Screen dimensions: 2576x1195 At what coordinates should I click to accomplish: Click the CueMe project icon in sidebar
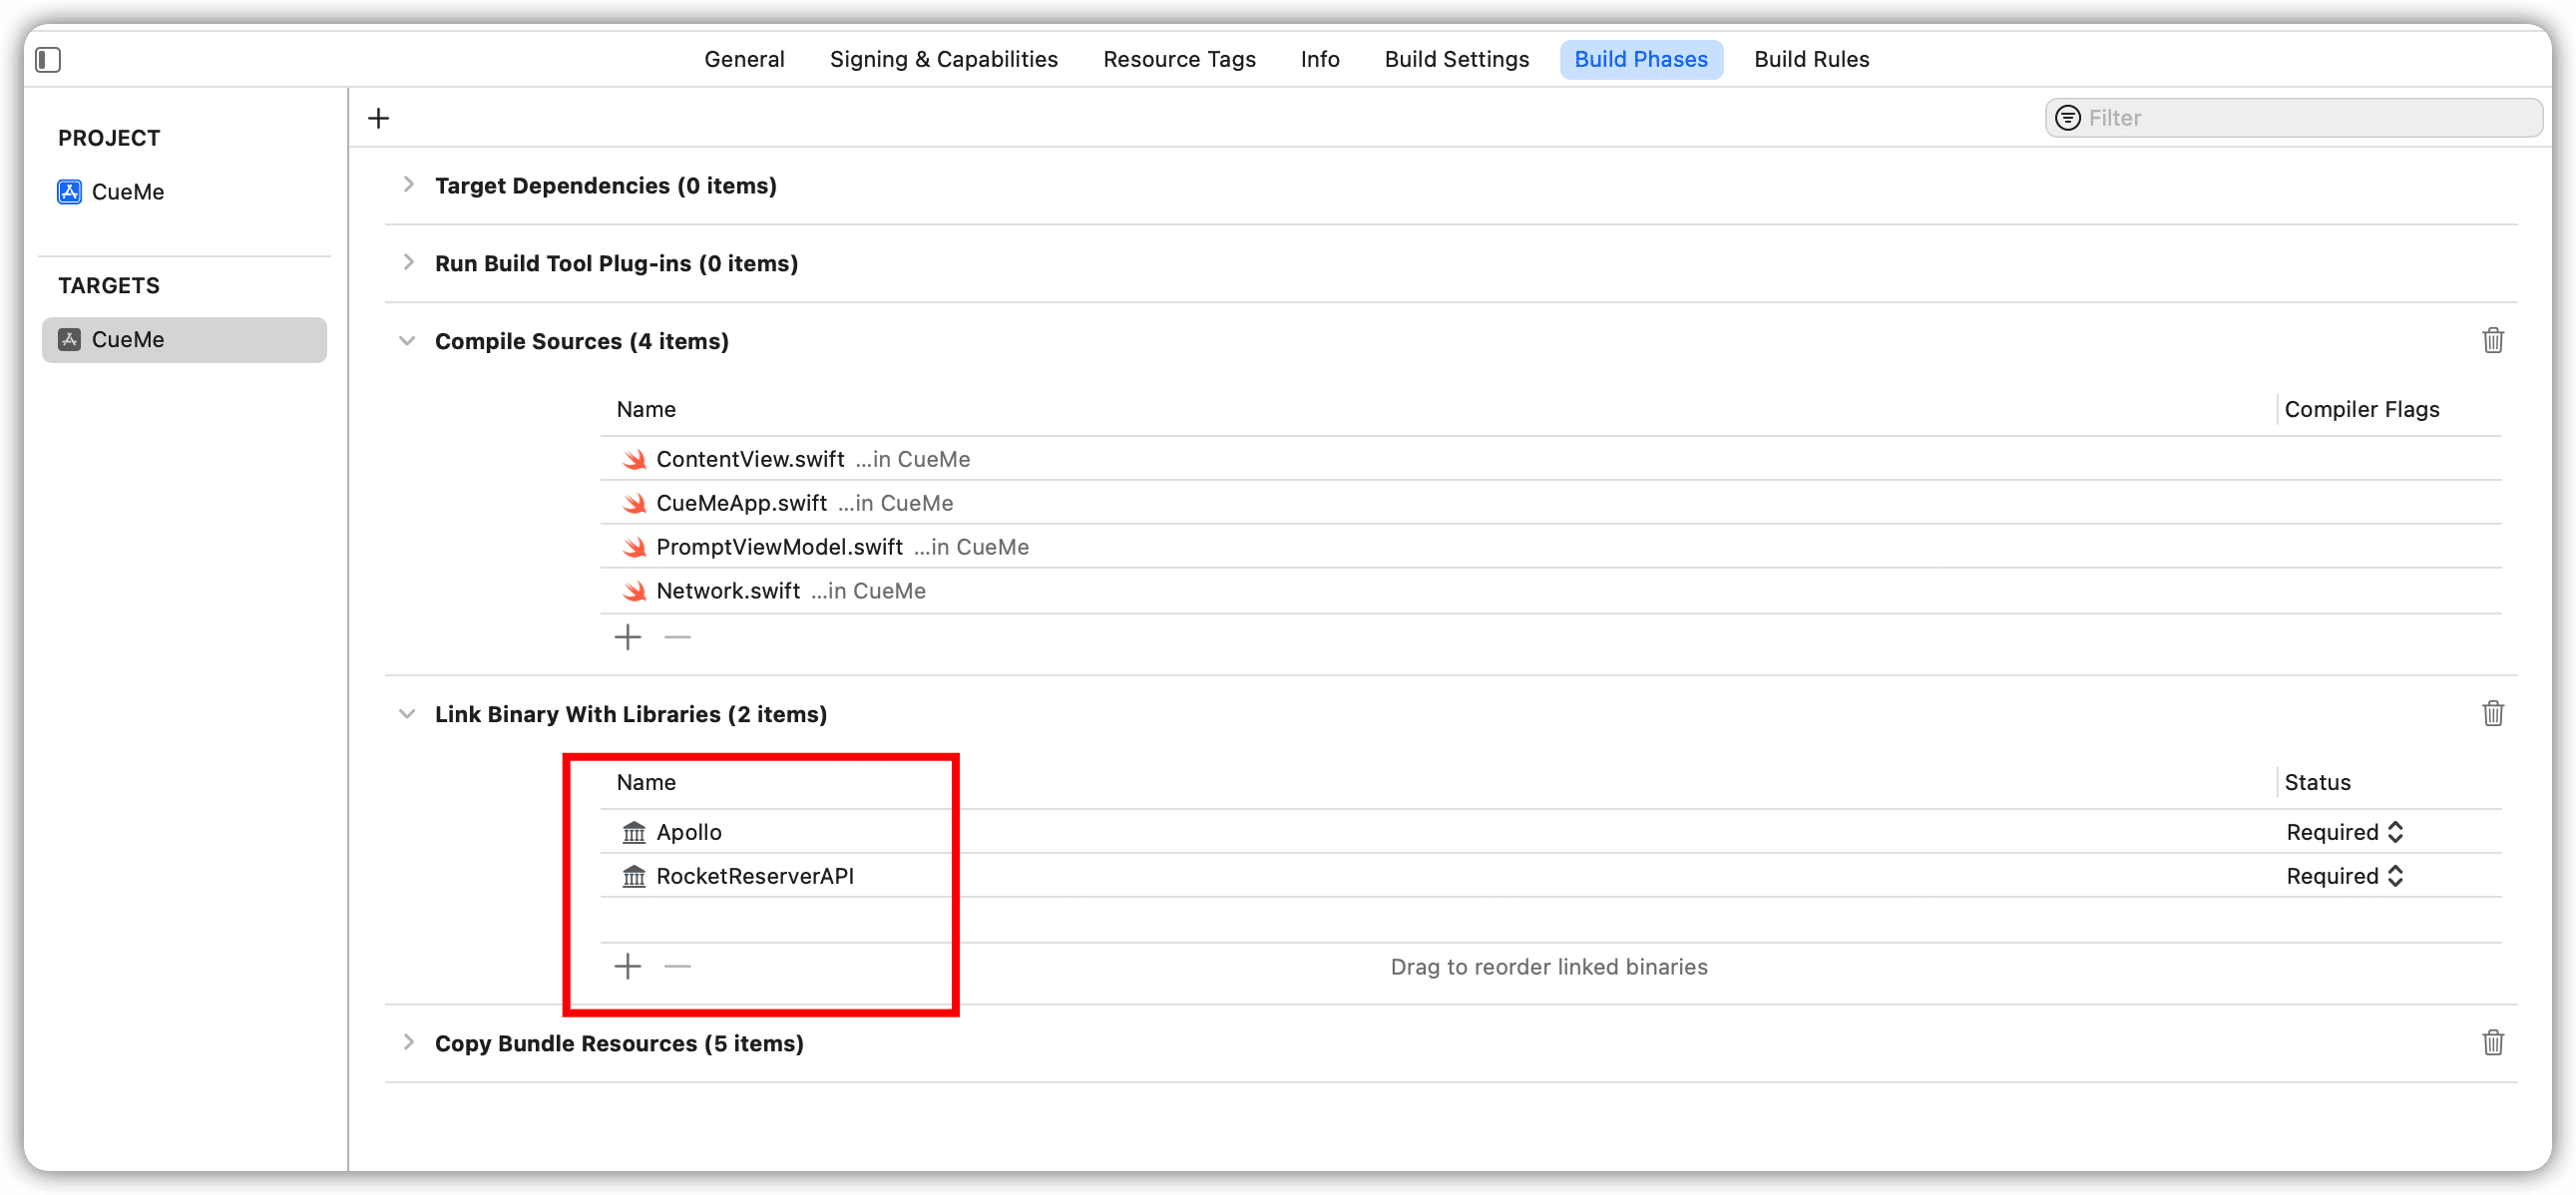[69, 192]
